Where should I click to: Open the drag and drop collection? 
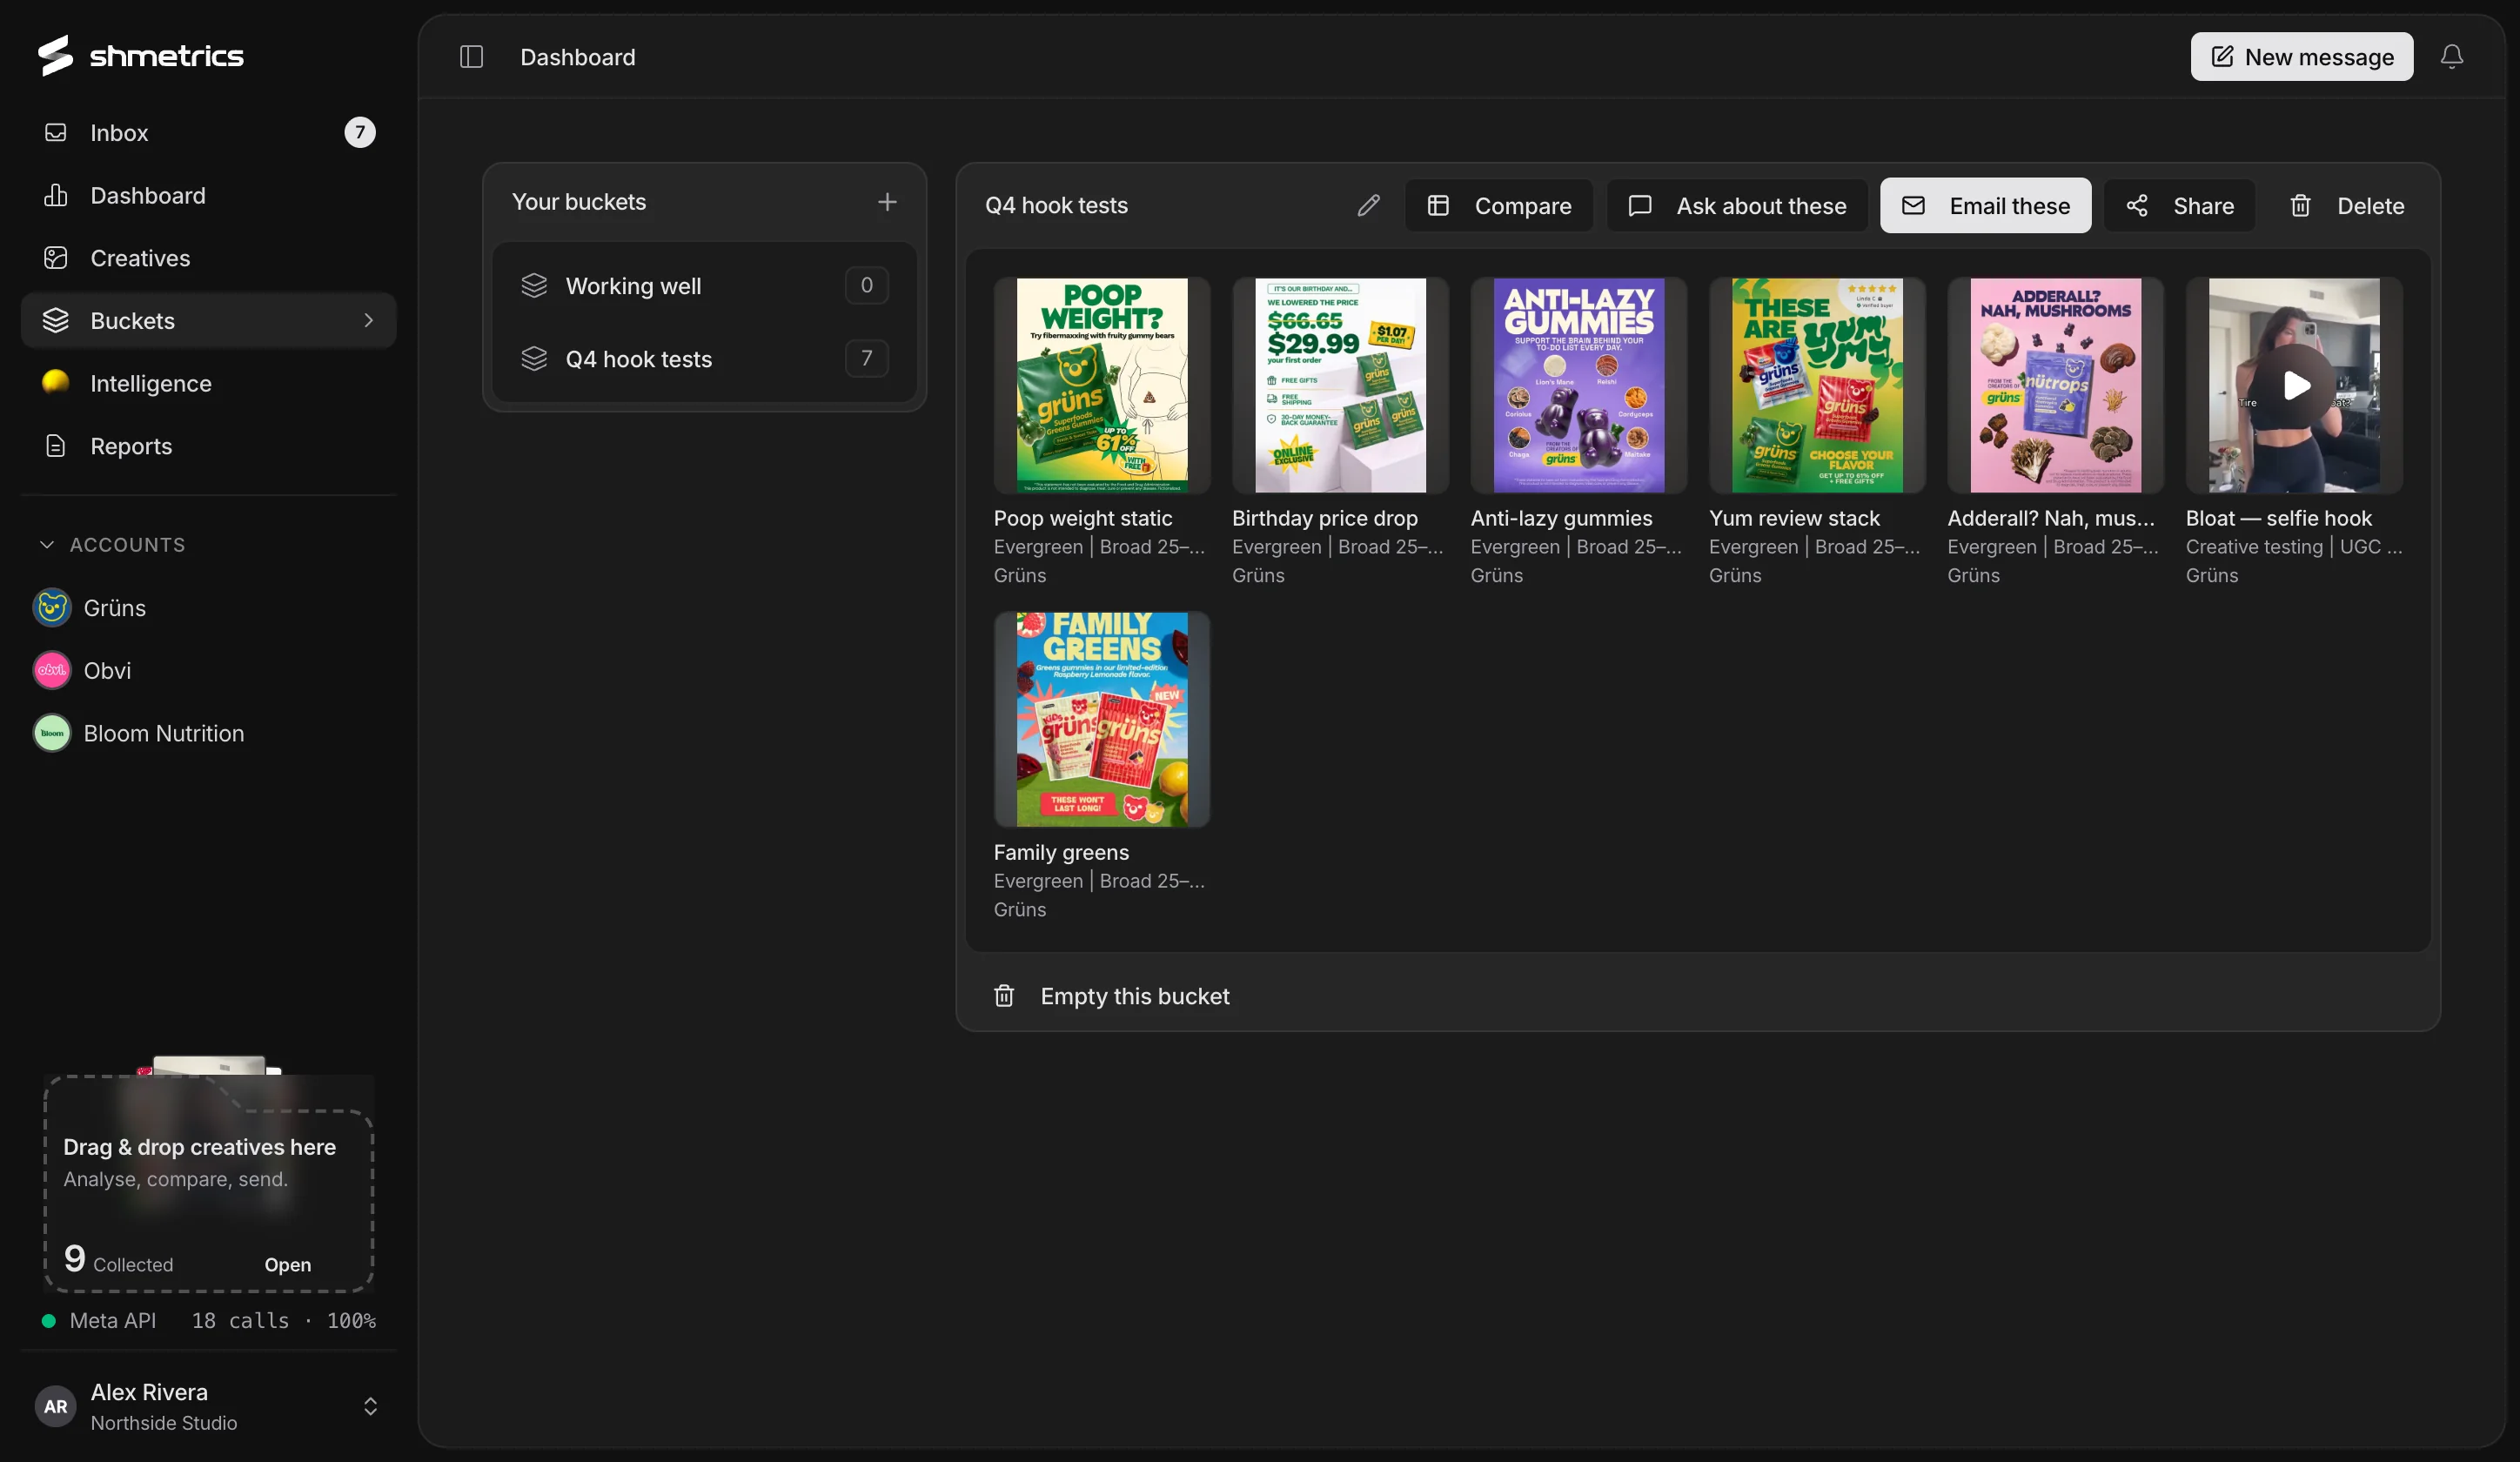tap(287, 1265)
